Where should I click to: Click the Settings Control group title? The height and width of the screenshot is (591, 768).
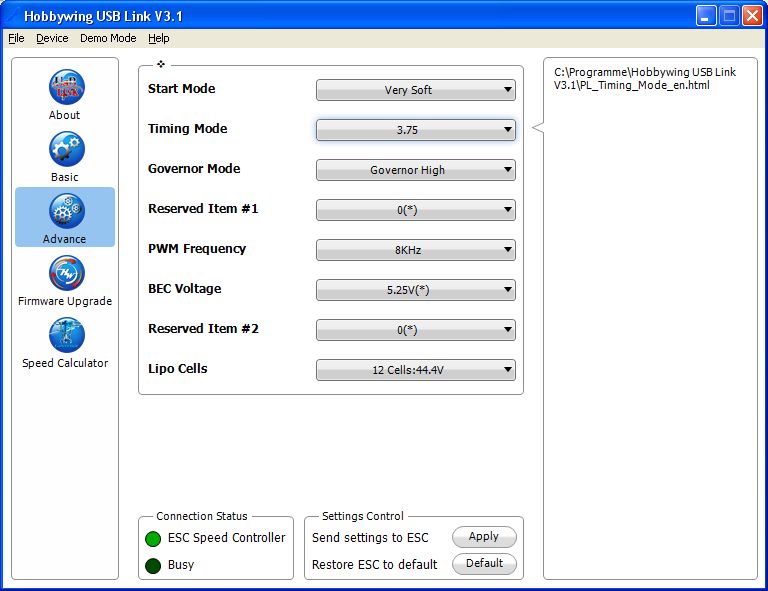point(363,516)
